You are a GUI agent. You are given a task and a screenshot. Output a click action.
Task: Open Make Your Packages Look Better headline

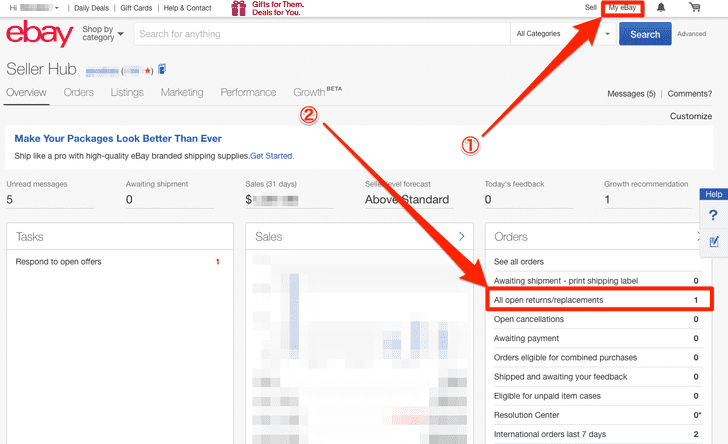118,138
